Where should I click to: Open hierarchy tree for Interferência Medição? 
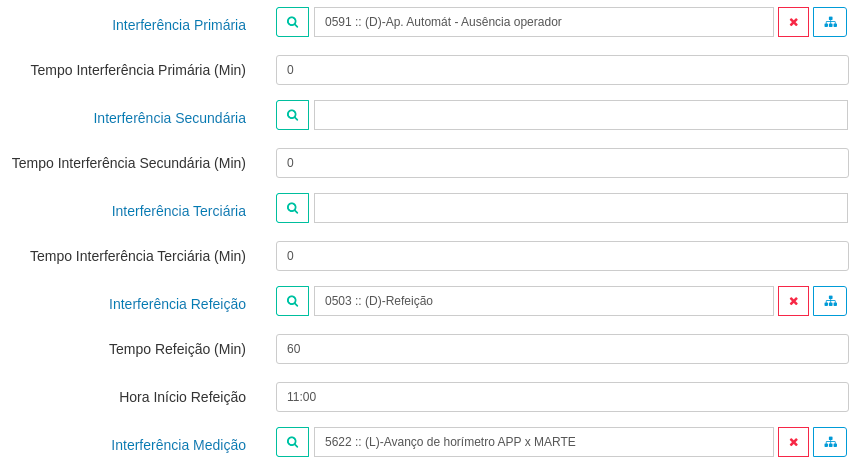pyautogui.click(x=830, y=442)
